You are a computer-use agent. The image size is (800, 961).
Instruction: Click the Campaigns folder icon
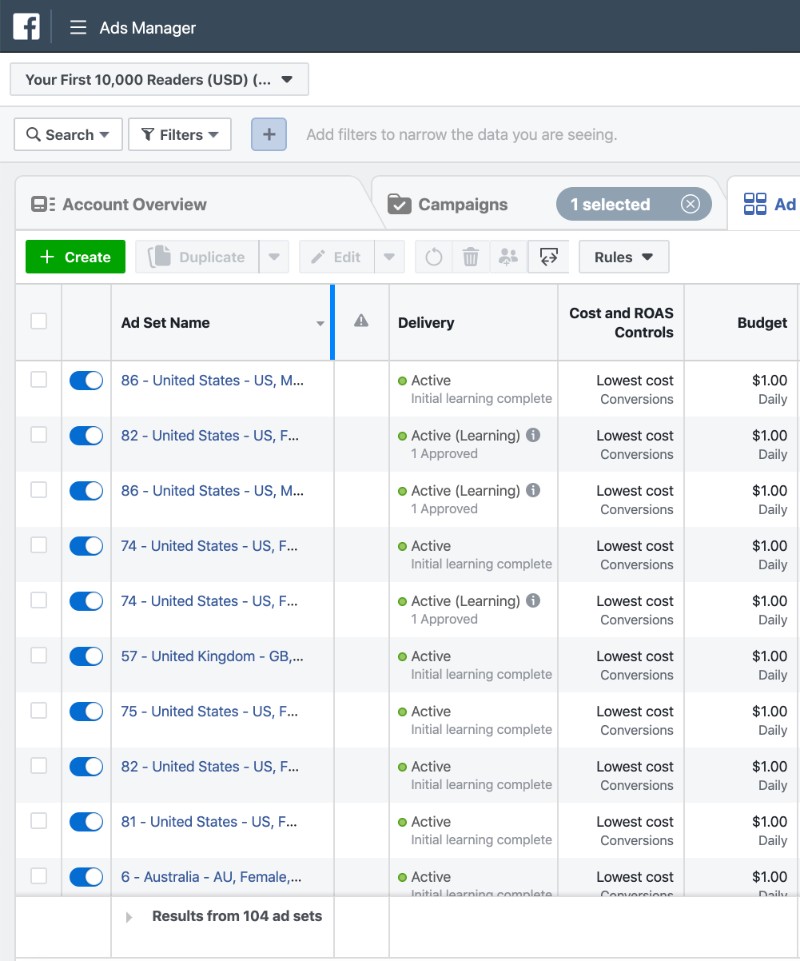click(399, 204)
